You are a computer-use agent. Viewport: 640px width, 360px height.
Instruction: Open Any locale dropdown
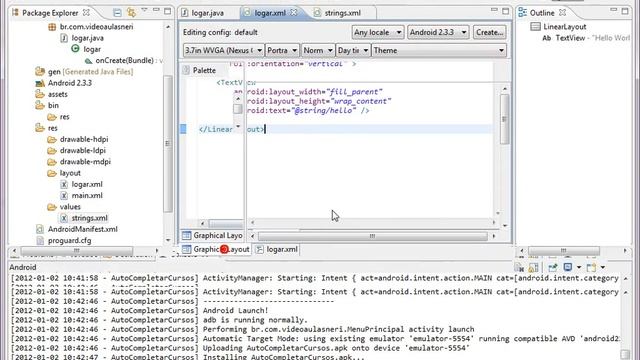(x=378, y=32)
